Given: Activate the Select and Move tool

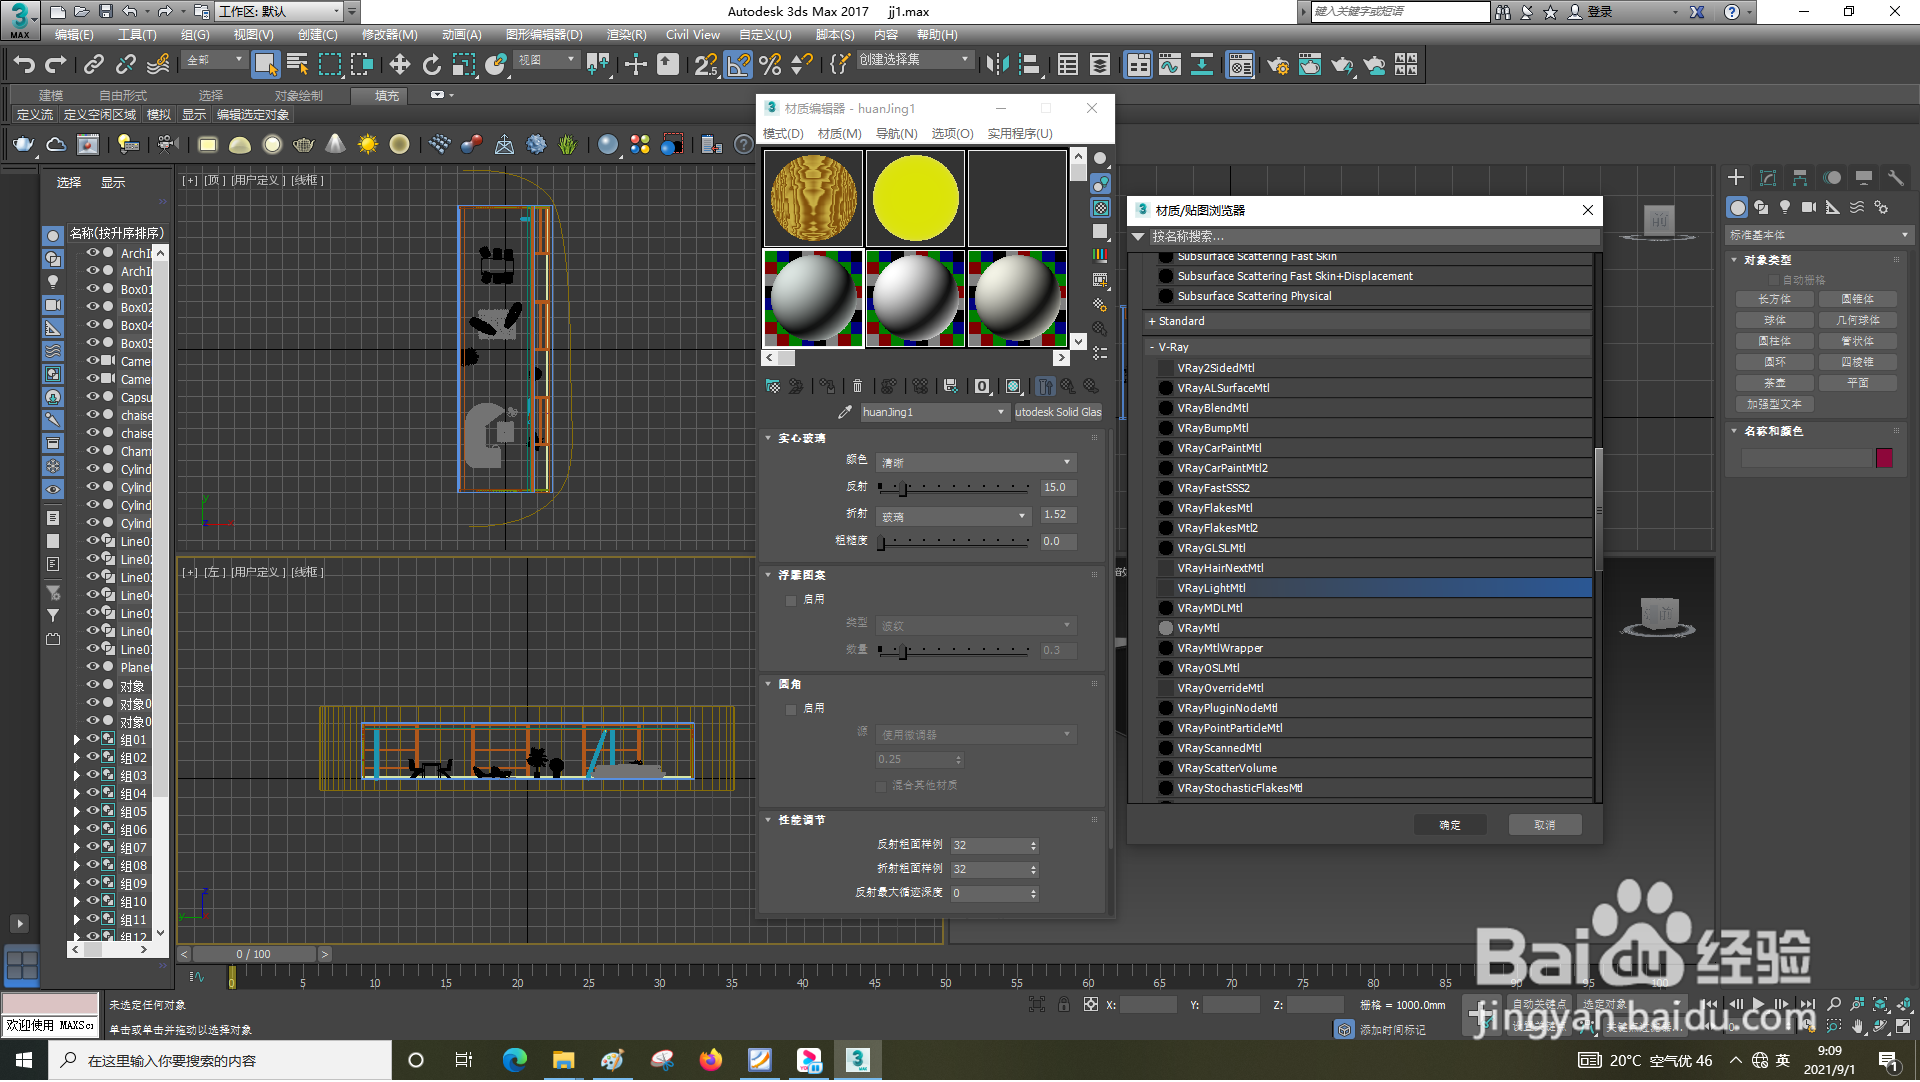Looking at the screenshot, I should tap(399, 65).
